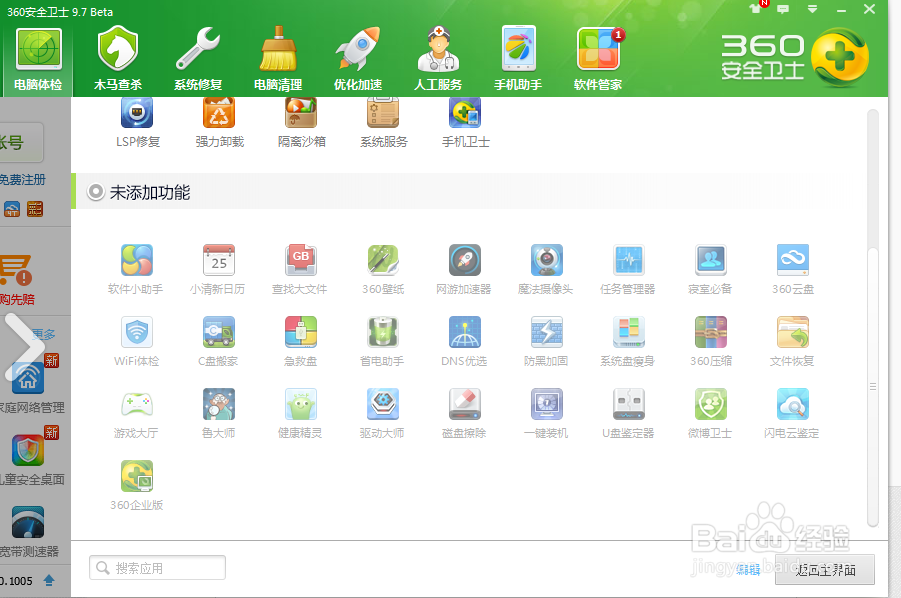Viewport: 901px width, 598px height.
Task: Launch the 手机卫士 icon
Action: click(x=464, y=113)
